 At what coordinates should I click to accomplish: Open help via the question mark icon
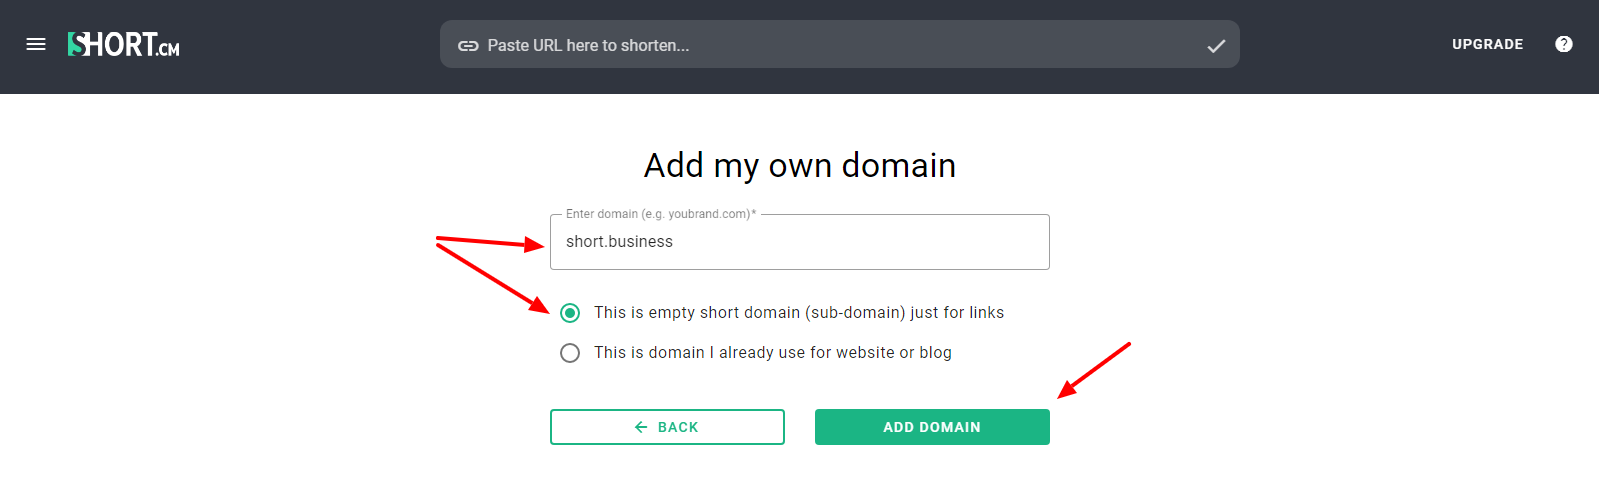pyautogui.click(x=1564, y=44)
